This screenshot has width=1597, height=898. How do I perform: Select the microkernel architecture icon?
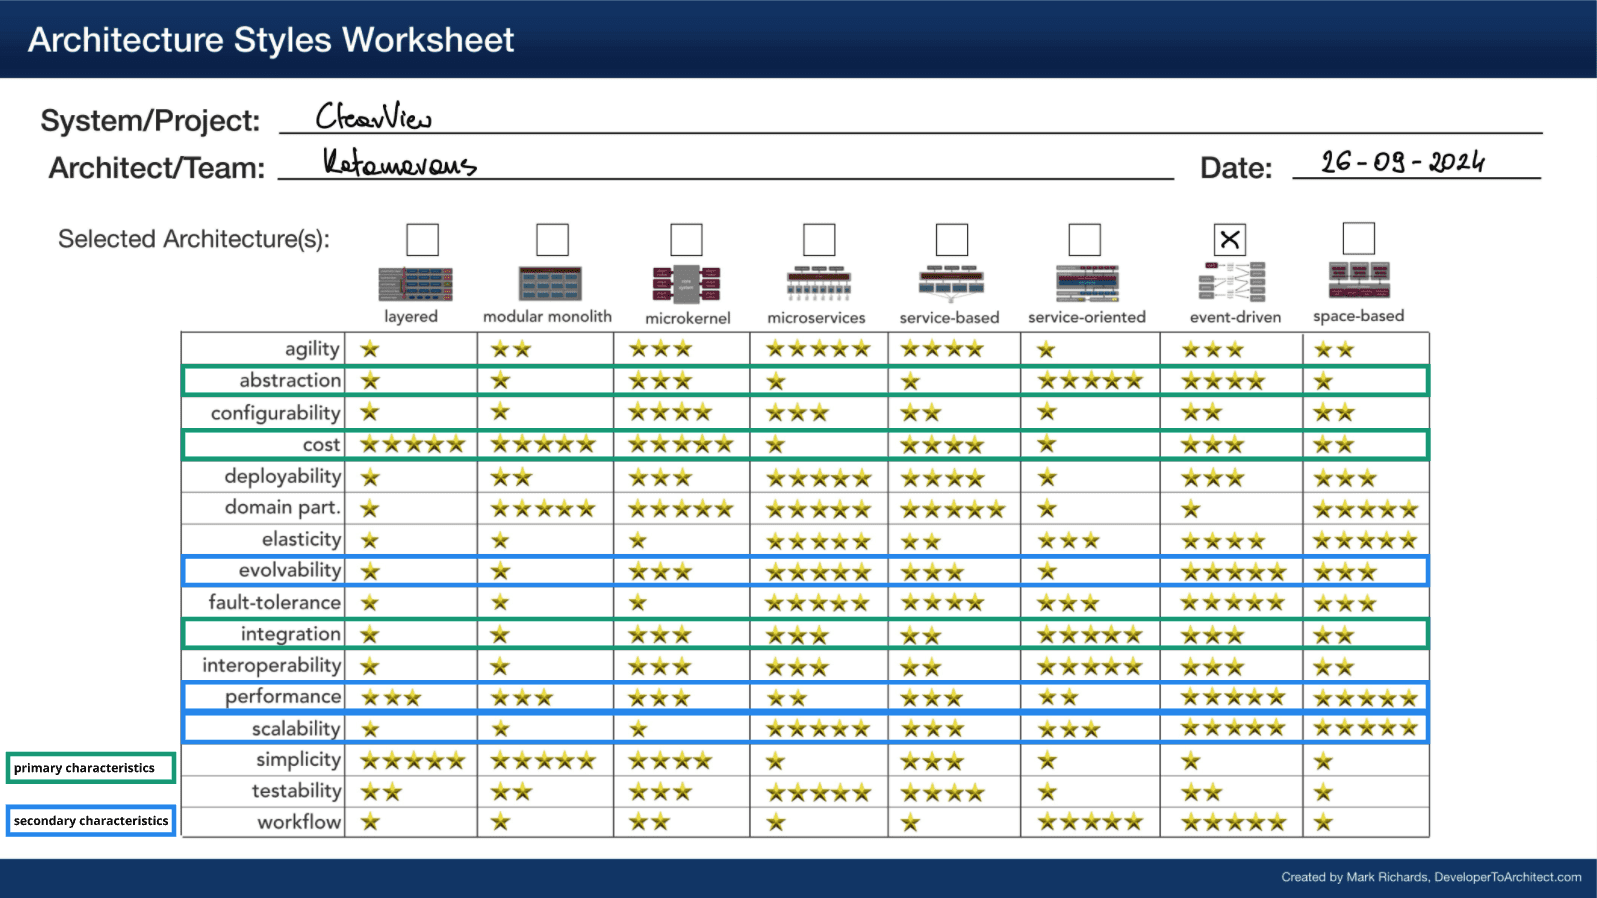[686, 284]
